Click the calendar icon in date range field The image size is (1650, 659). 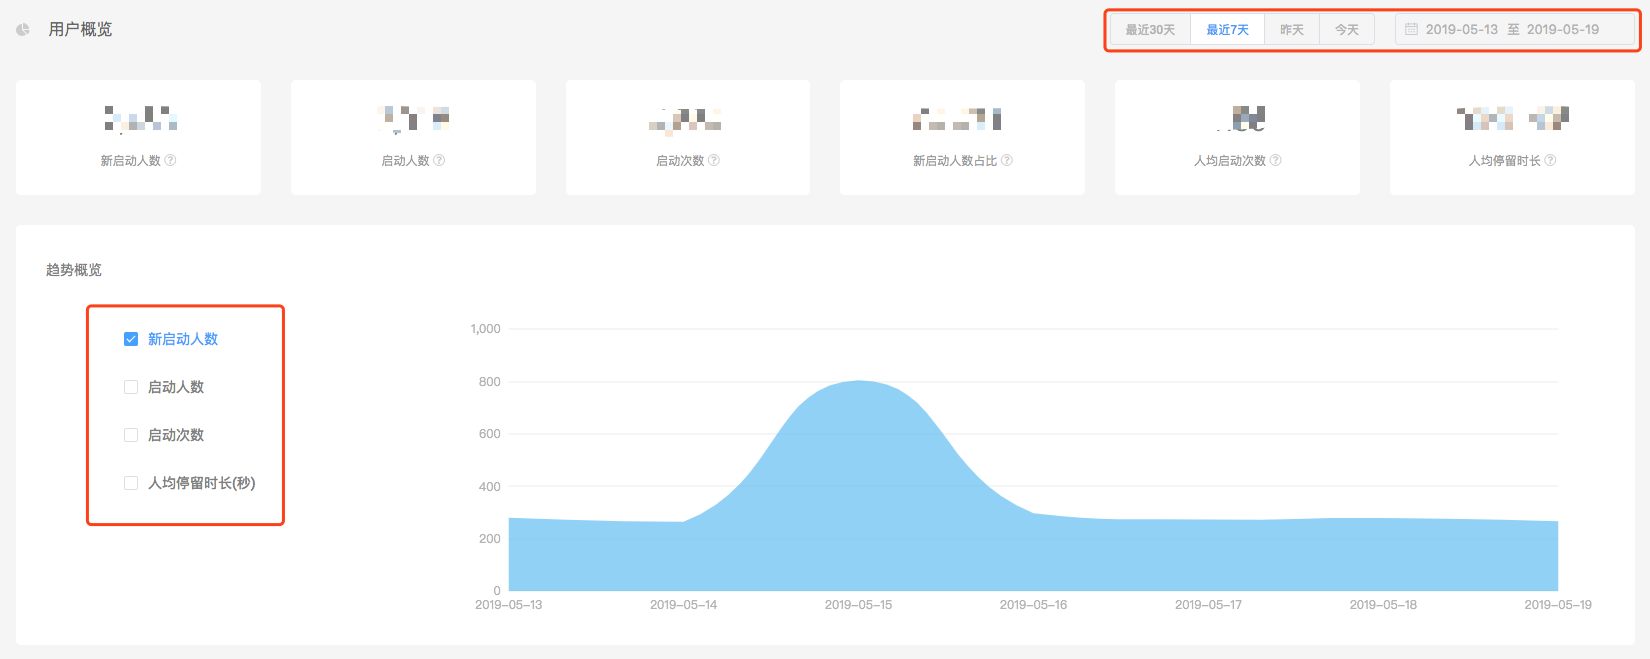tap(1411, 29)
